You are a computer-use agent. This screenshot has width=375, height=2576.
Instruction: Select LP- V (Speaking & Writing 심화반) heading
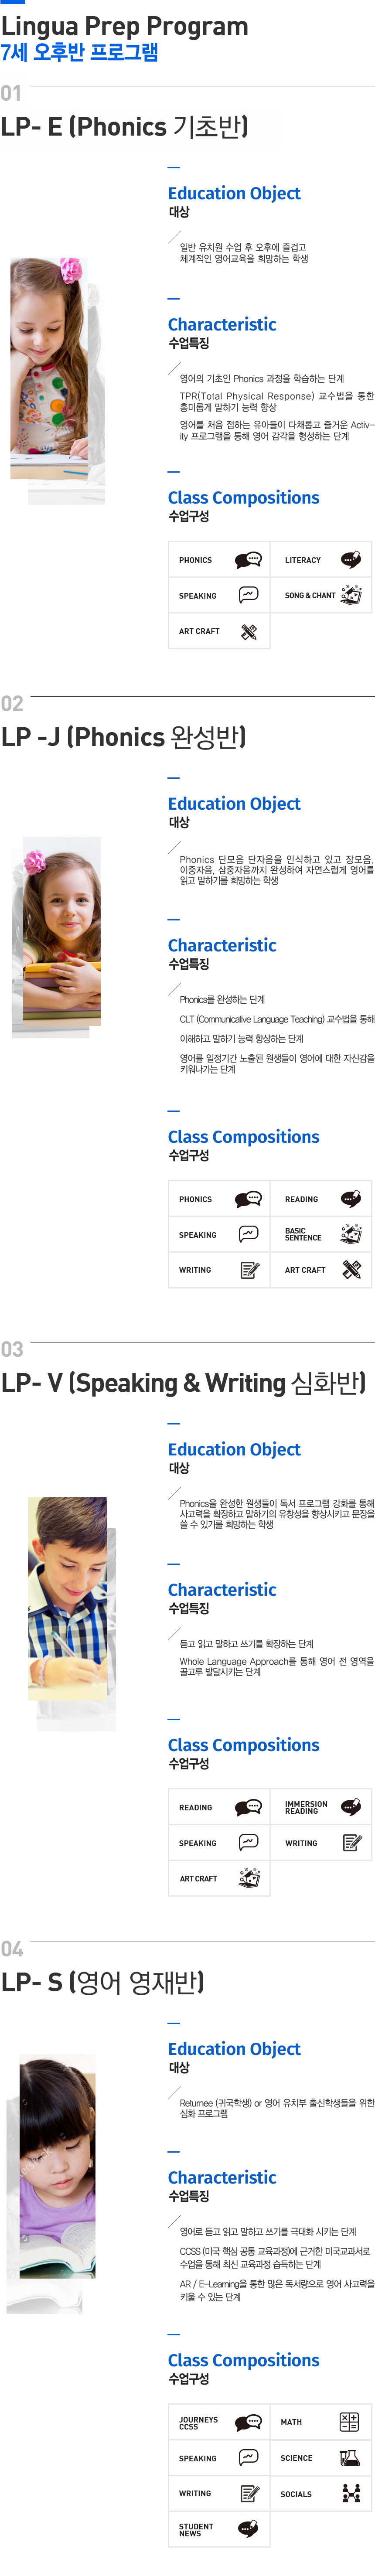(x=184, y=1383)
